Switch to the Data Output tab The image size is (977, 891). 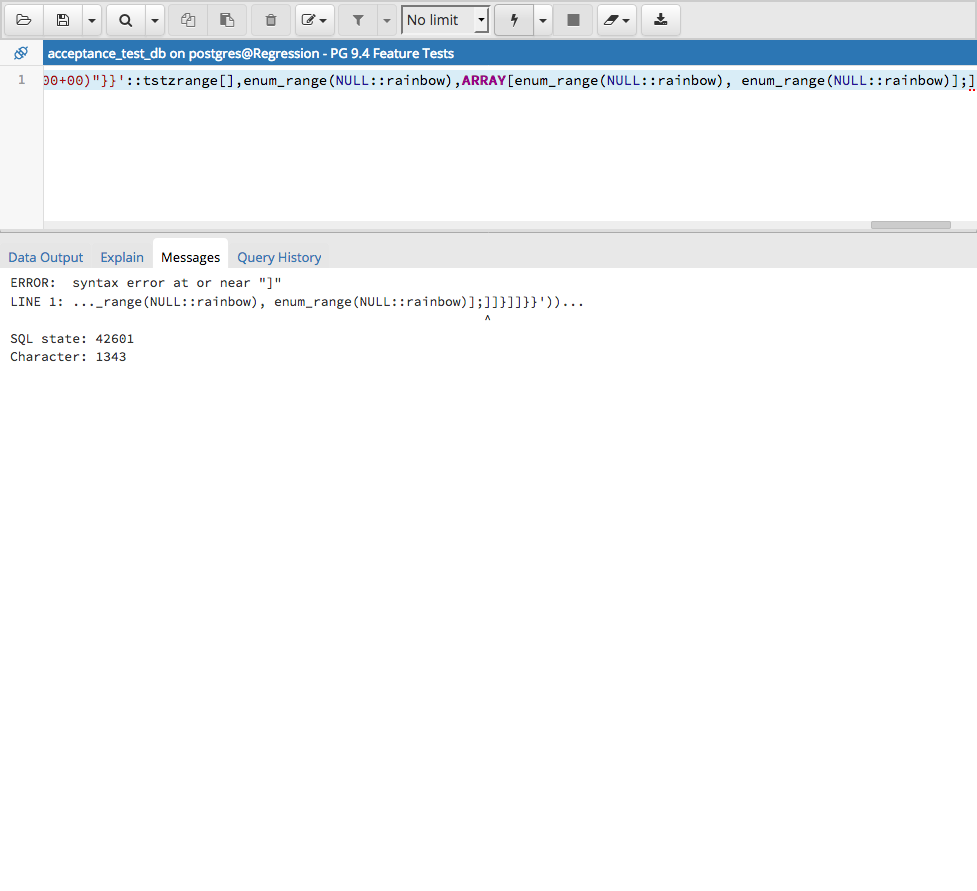(x=46, y=257)
